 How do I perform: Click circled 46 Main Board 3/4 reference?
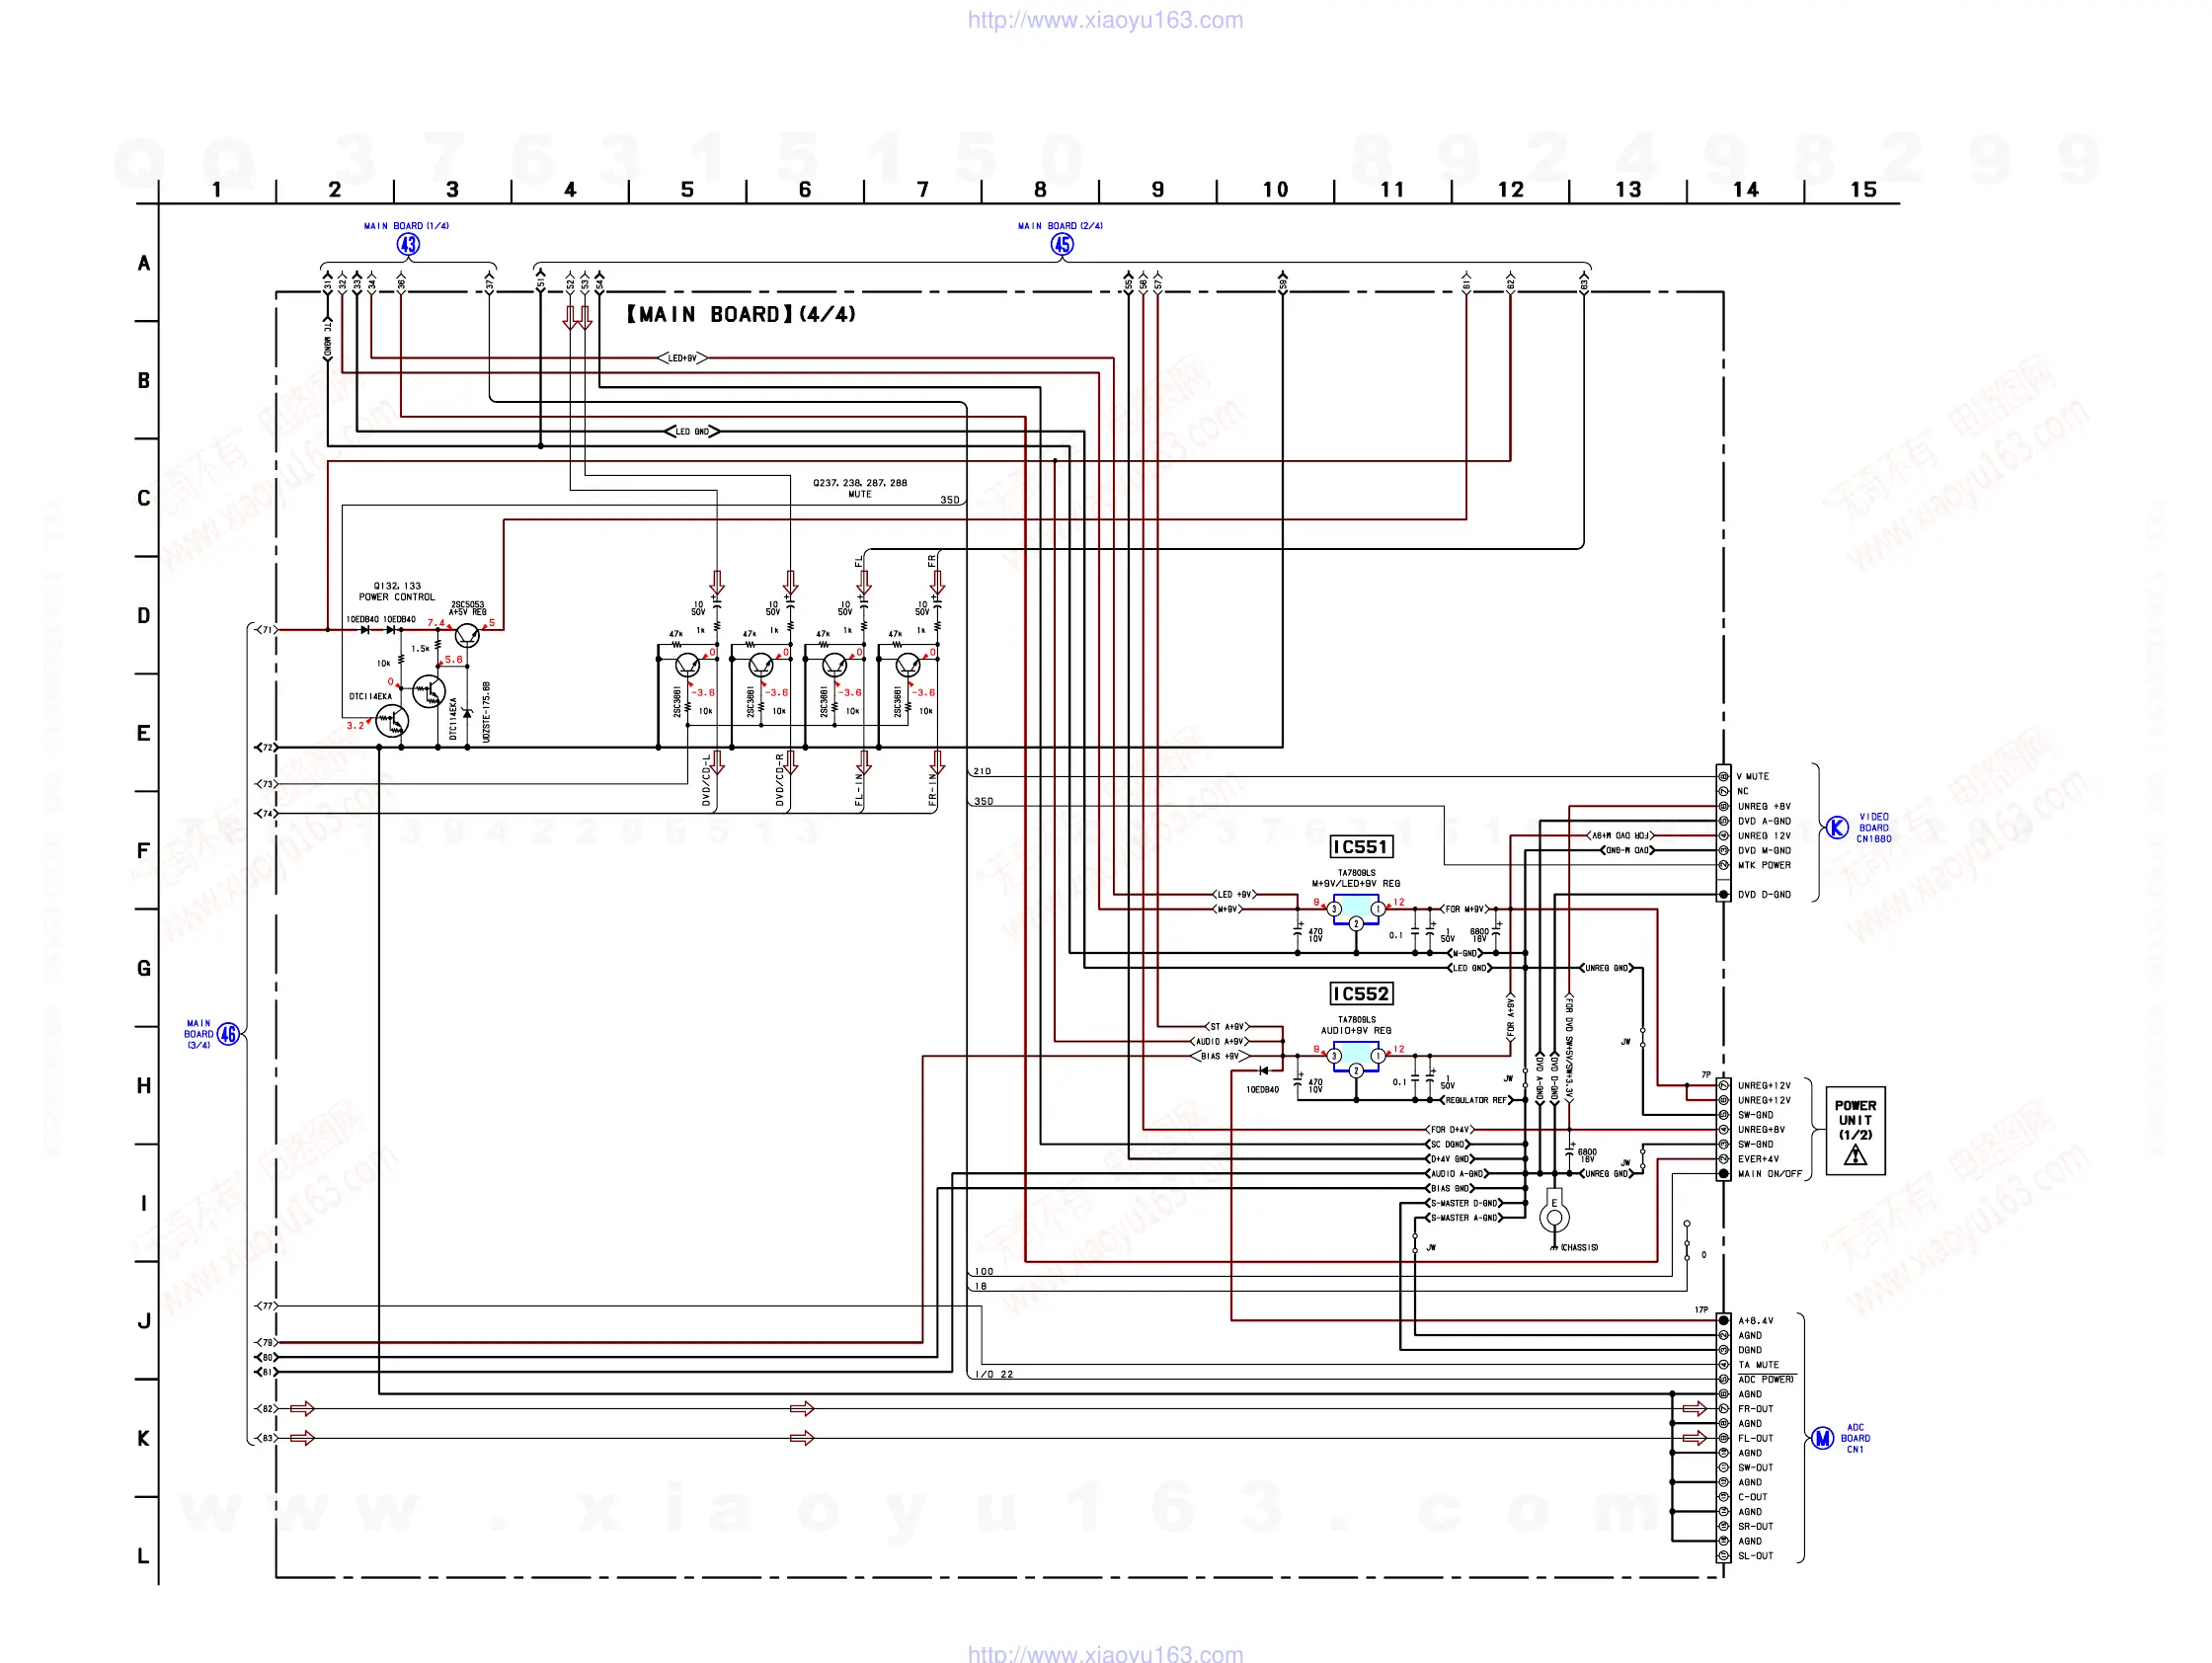[228, 1033]
